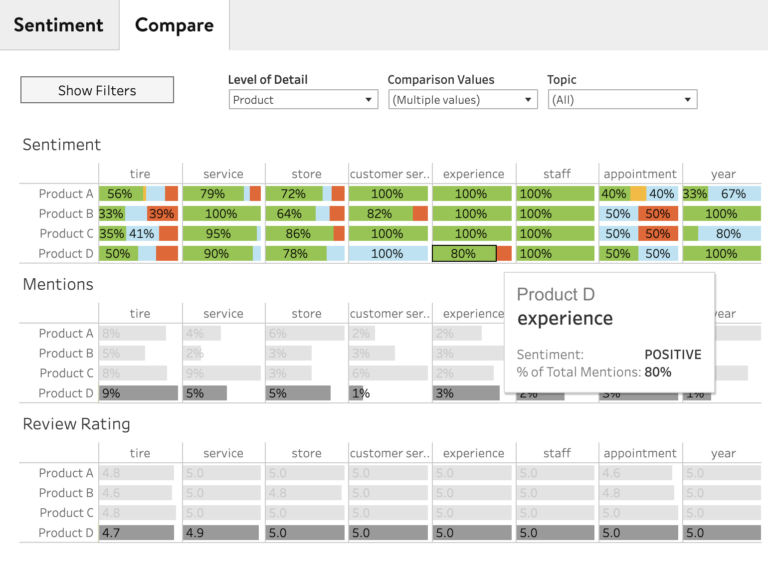Click Product B appointment red 50% segment
This screenshot has width=768, height=567.
click(658, 214)
